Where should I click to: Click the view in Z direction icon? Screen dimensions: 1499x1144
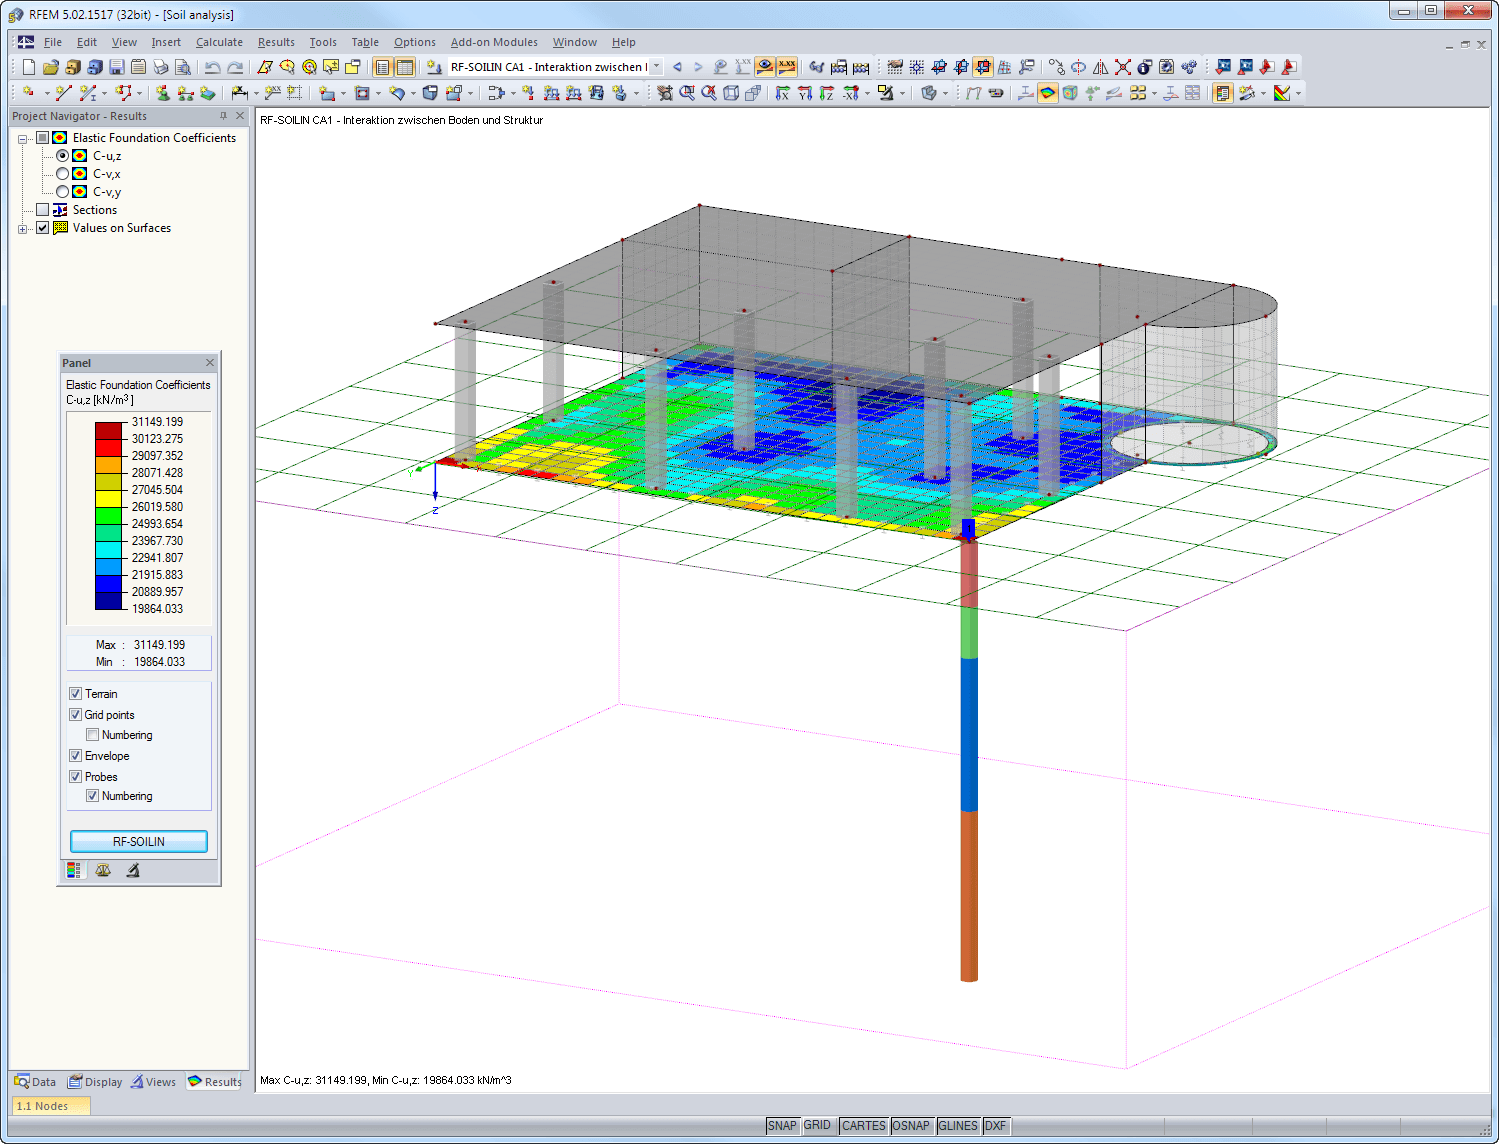point(827,93)
